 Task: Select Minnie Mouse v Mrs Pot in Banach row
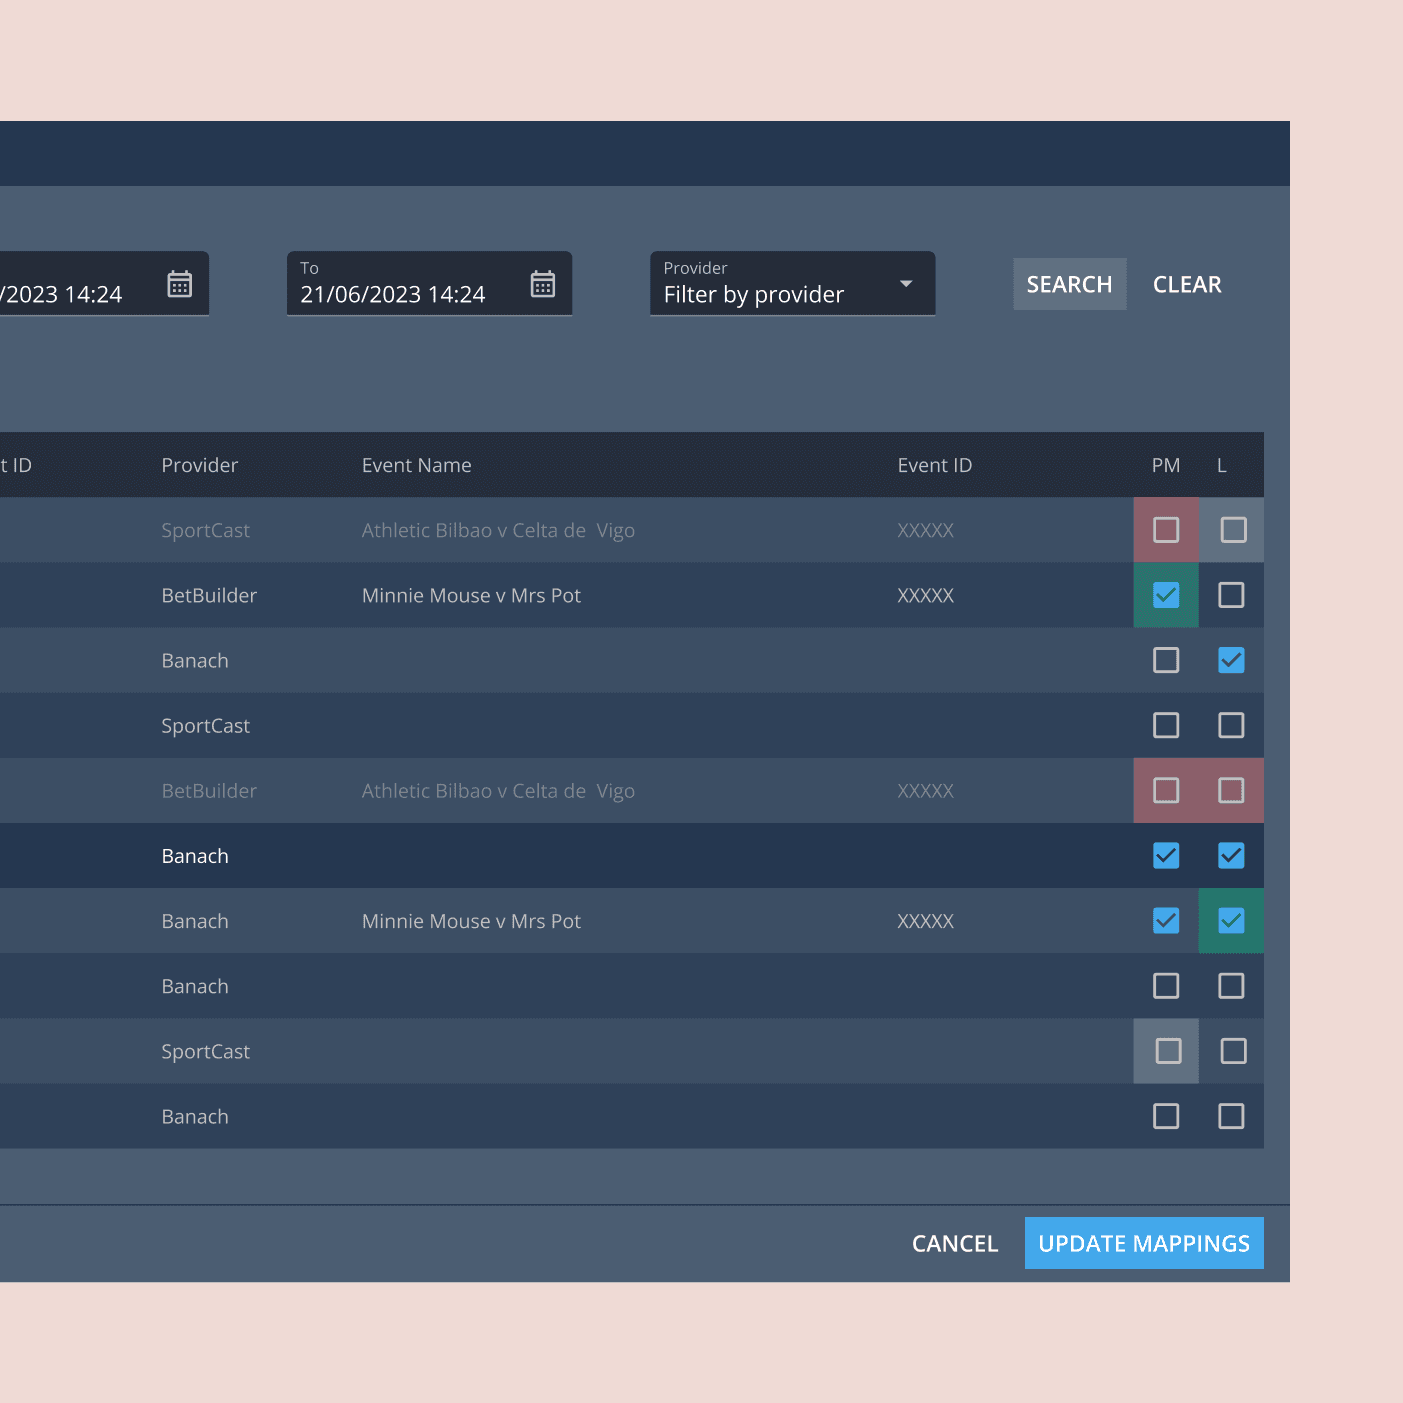(471, 921)
